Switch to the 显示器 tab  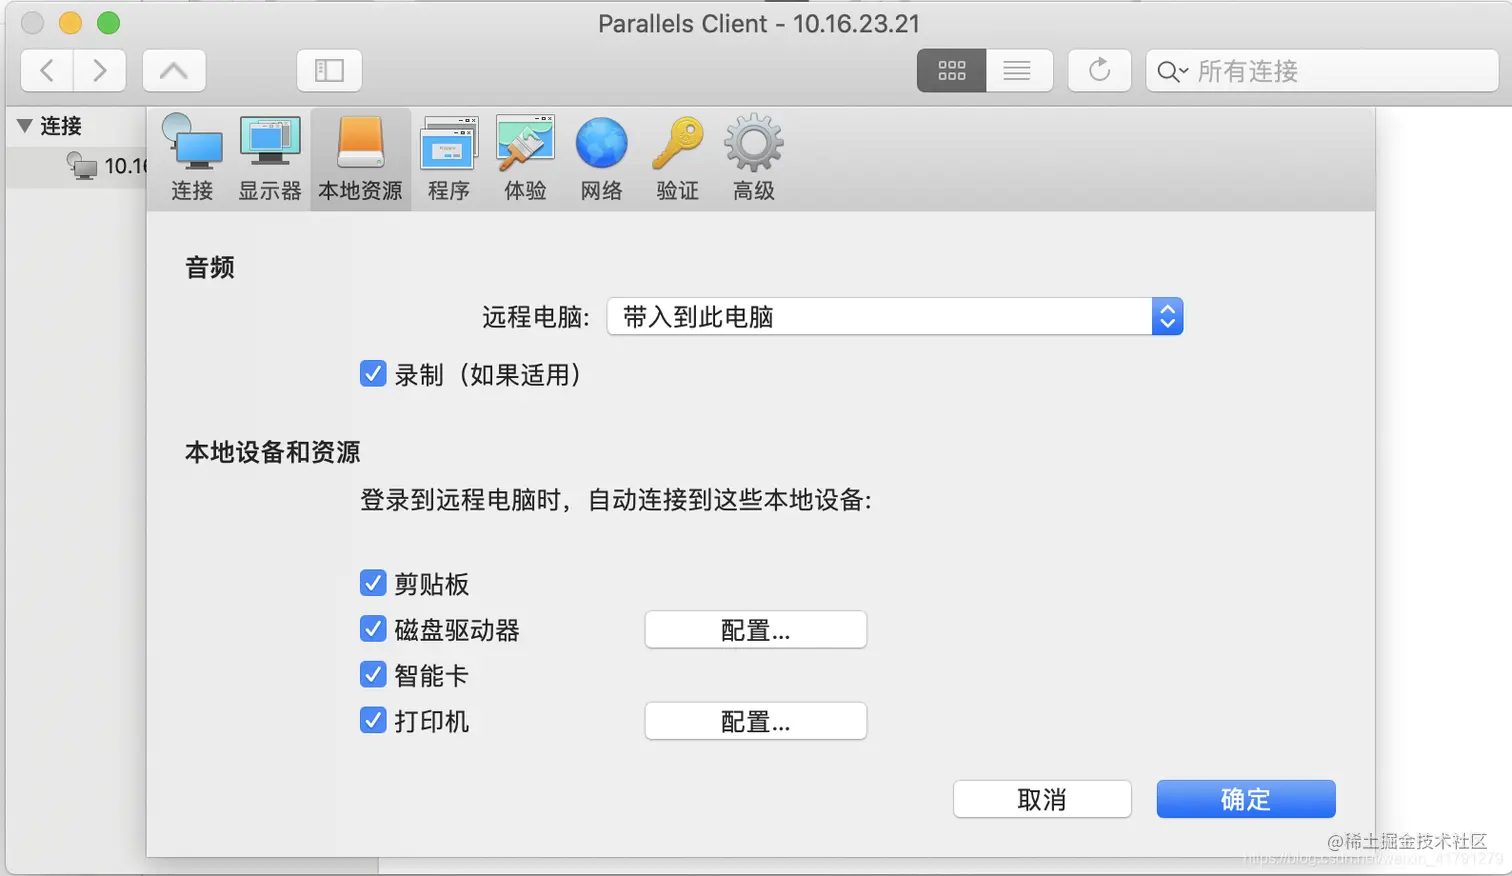pos(270,158)
